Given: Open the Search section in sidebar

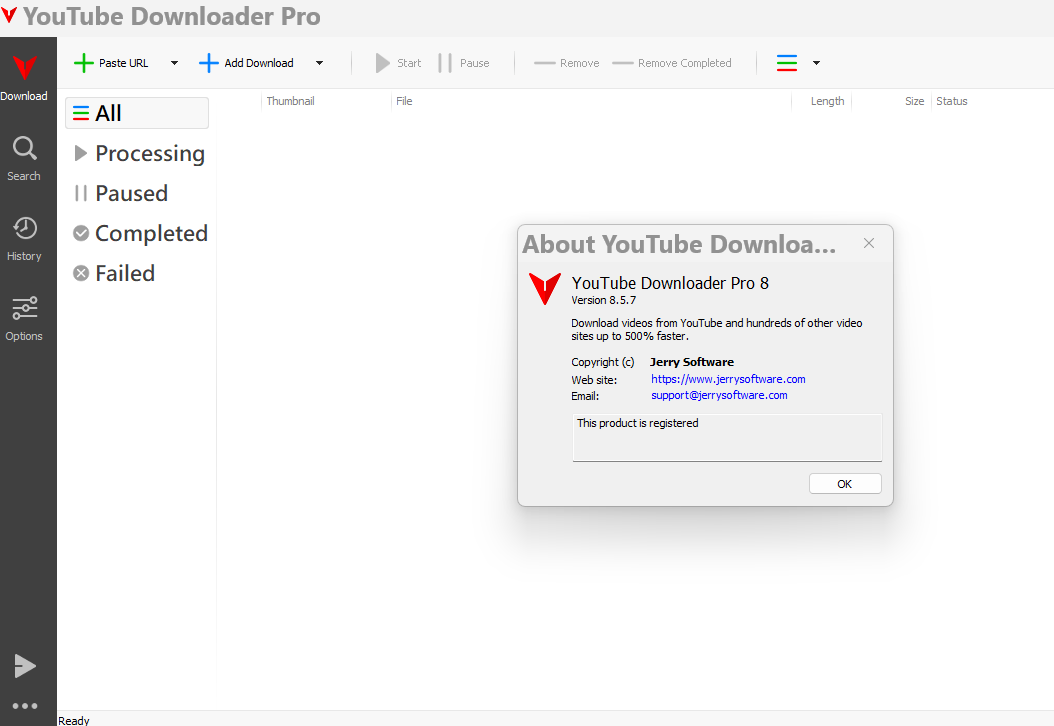Looking at the screenshot, I should (x=24, y=159).
